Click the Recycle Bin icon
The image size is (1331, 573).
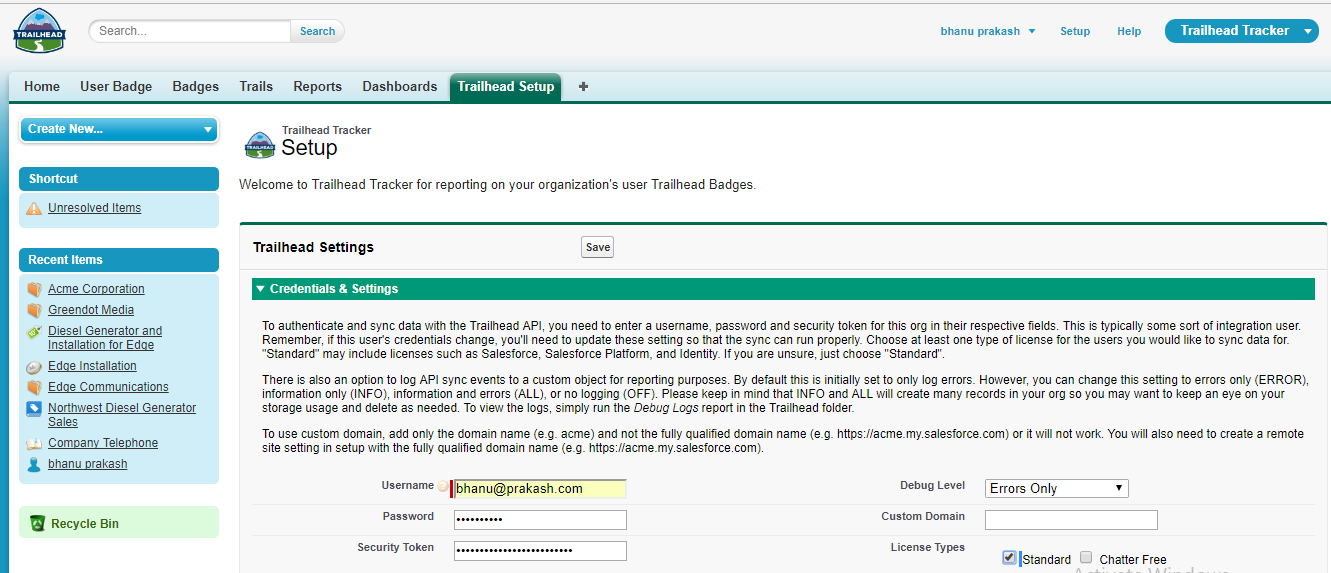pyautogui.click(x=37, y=523)
